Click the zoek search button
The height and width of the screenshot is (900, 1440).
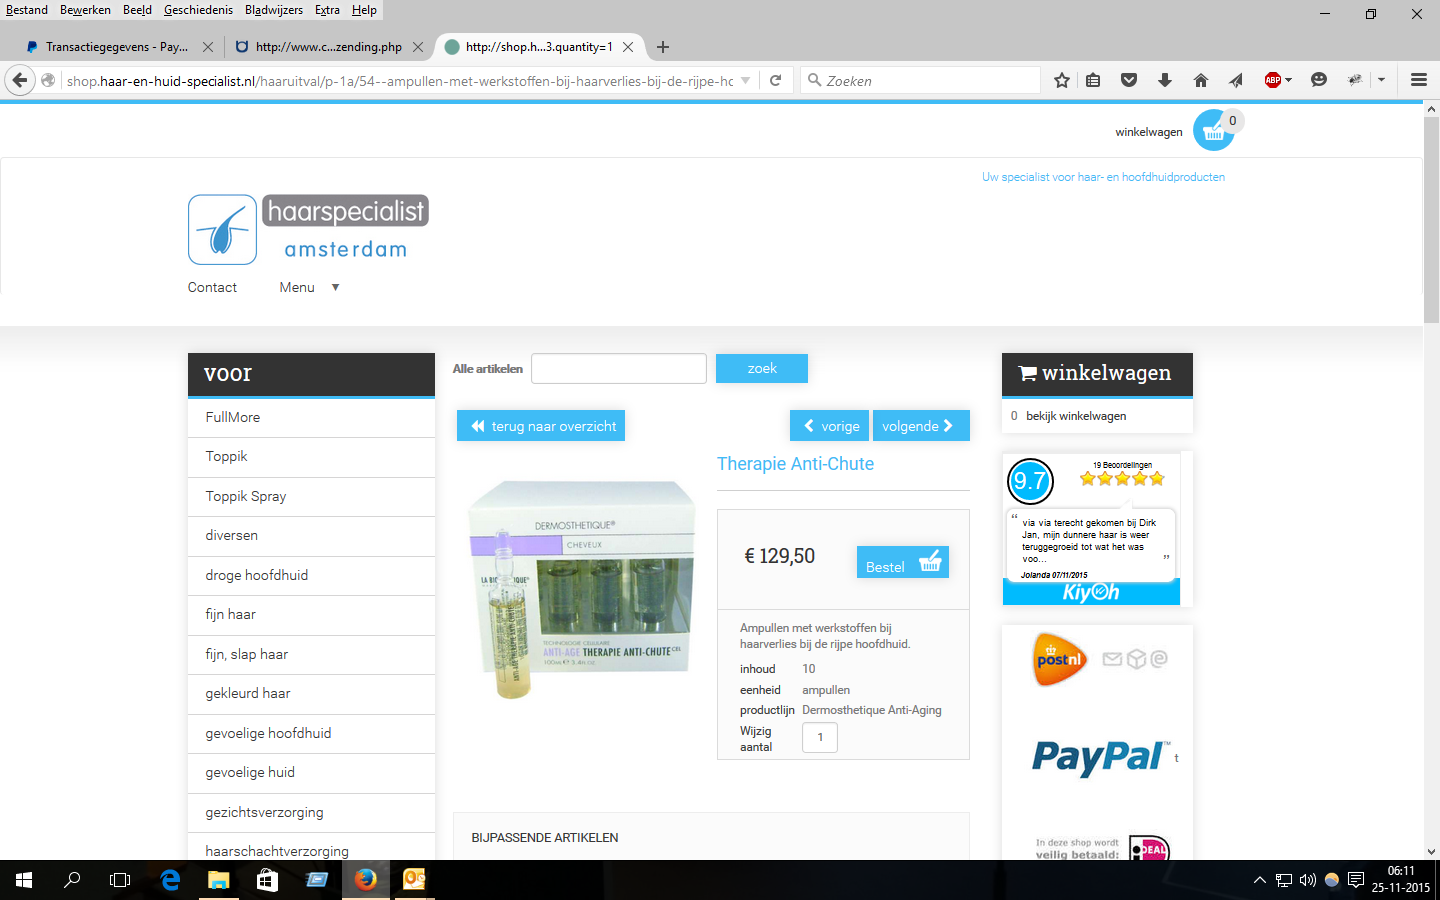[x=762, y=368]
